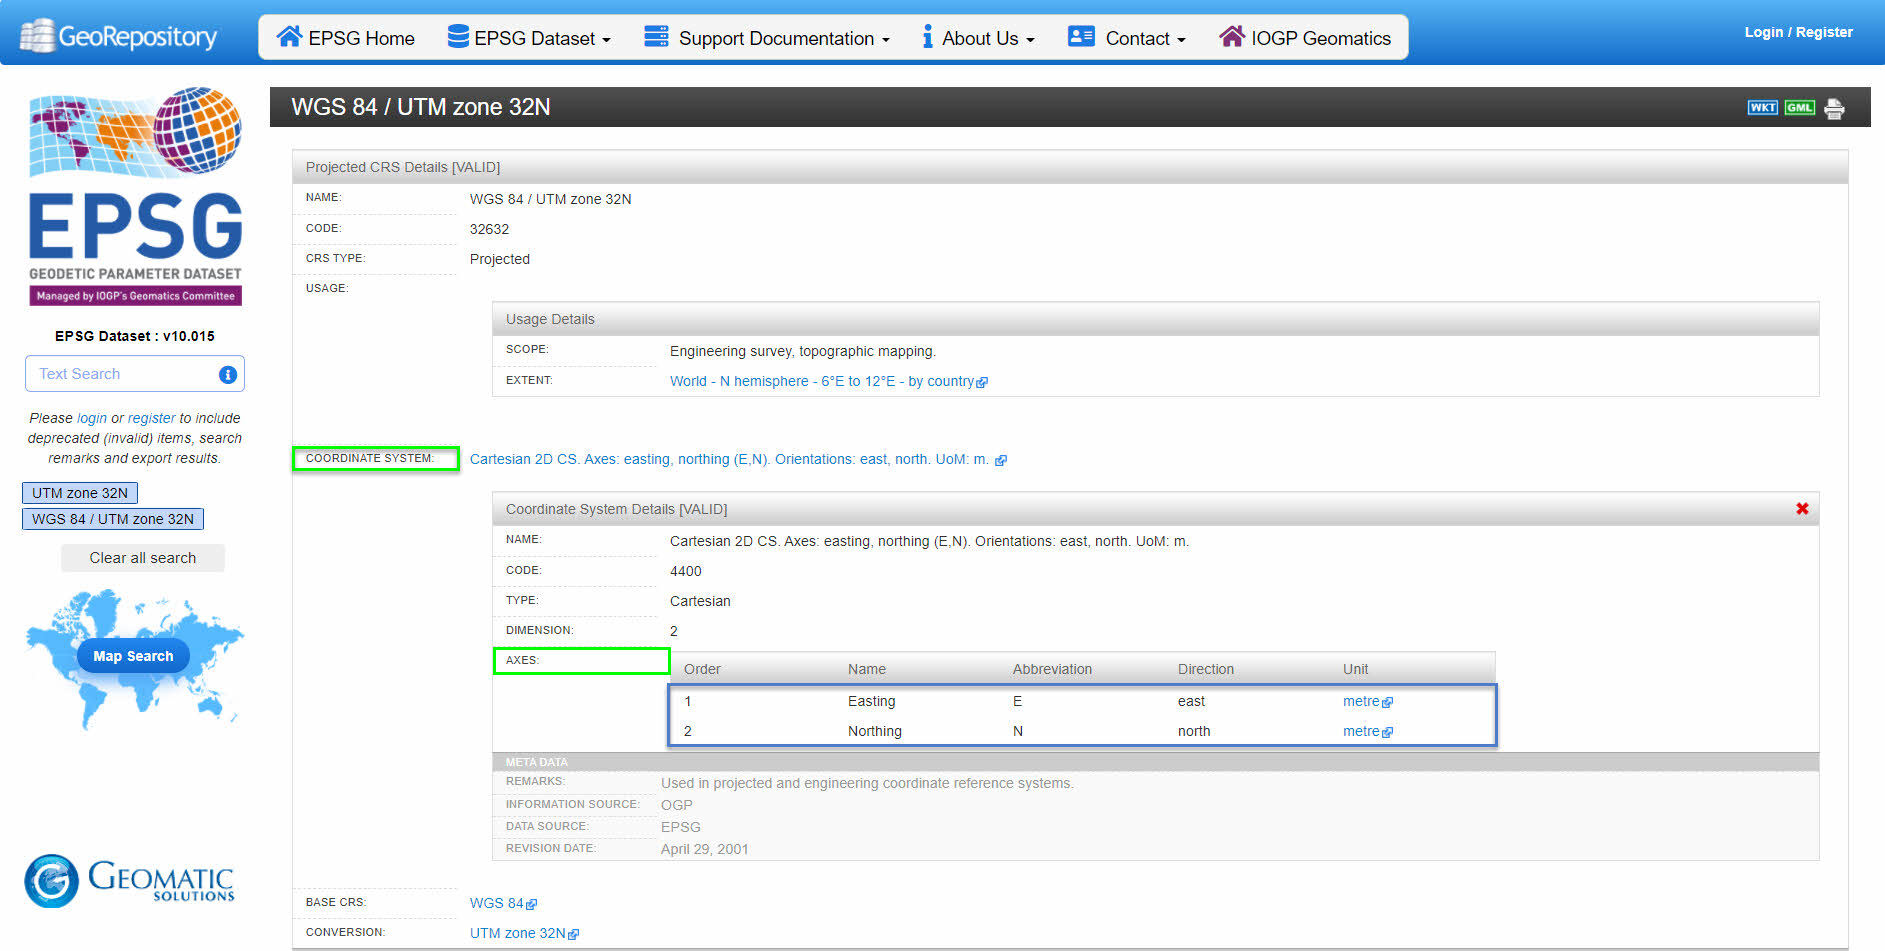Open Map Search on the world map
Screen dimensions: 1885x951
(132, 656)
